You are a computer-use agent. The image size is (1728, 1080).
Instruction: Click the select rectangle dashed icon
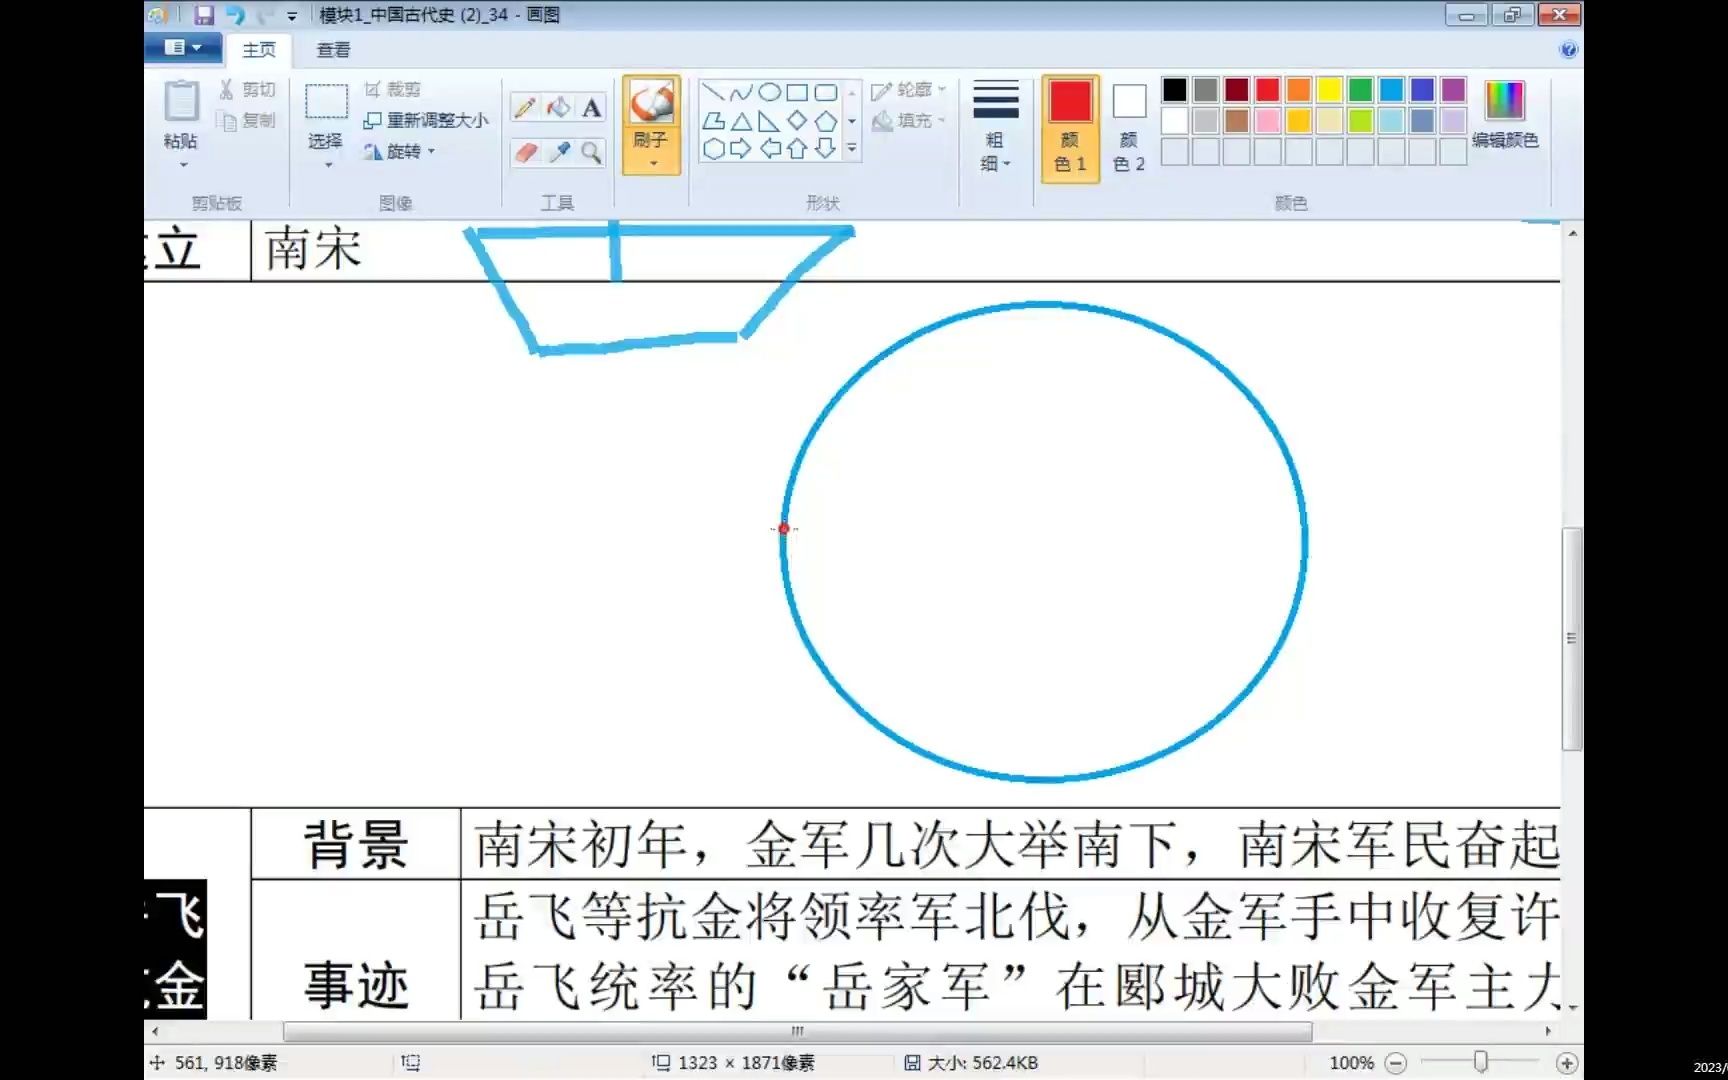[x=326, y=102]
